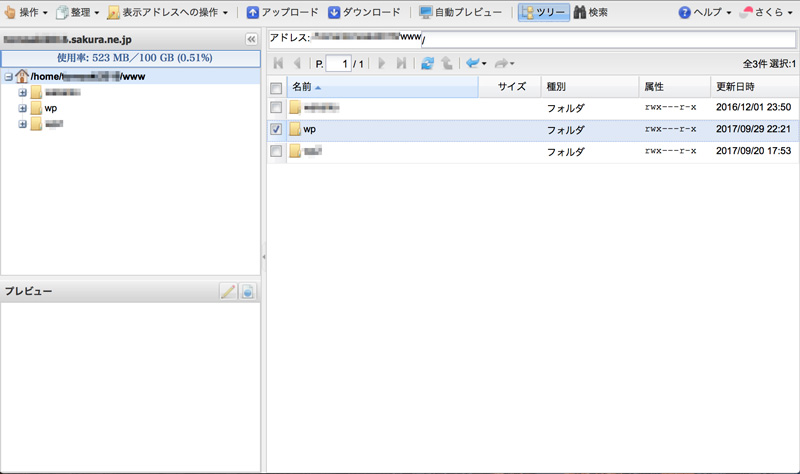Viewport: 800px width, 474px height.
Task: Click the wp folder icon in the list
Action: (x=295, y=129)
